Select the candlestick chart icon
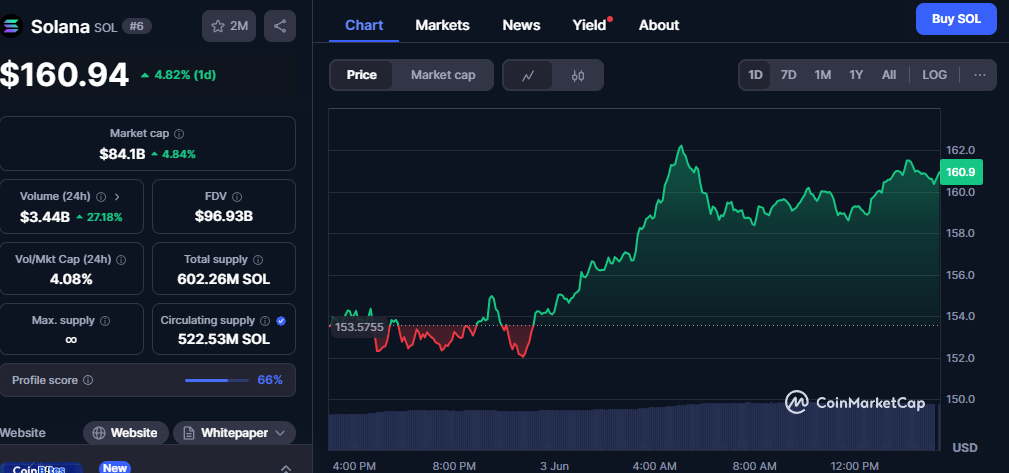This screenshot has height=473, width=1009. [578, 75]
